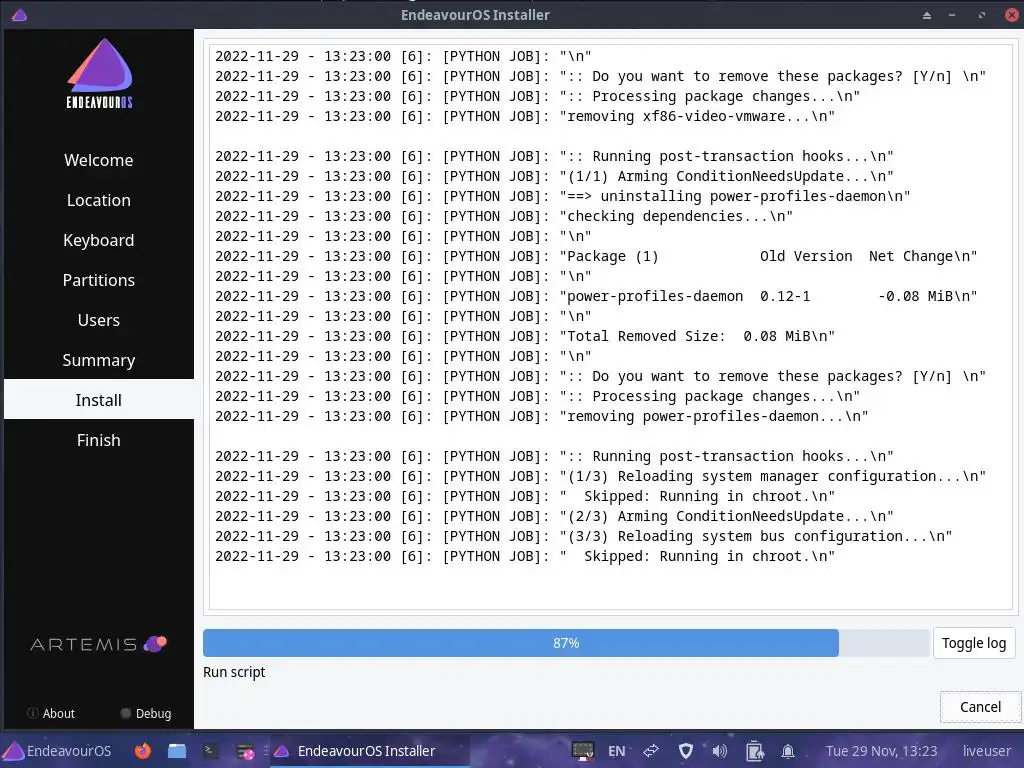
Task: Open the About info link
Action: tap(51, 713)
